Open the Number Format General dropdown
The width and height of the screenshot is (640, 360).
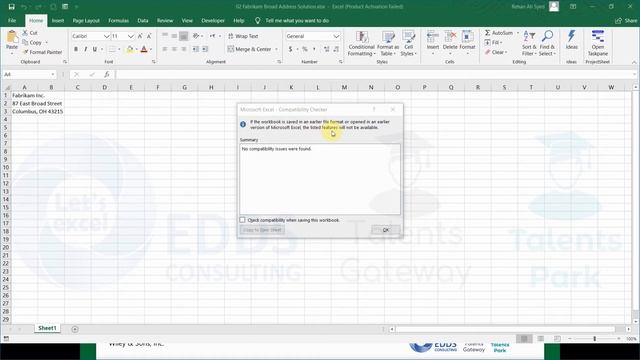[x=336, y=36]
